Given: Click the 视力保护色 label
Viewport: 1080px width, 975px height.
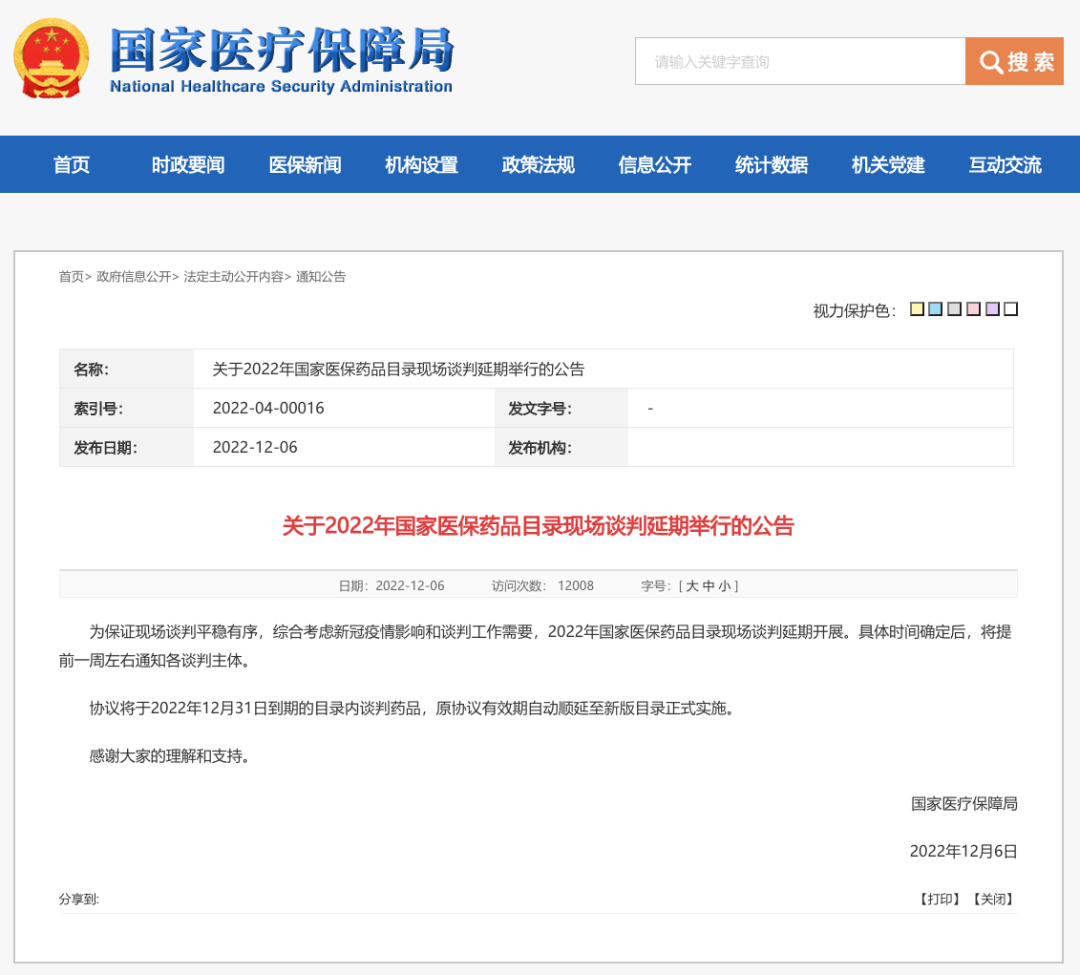Looking at the screenshot, I should coord(854,311).
